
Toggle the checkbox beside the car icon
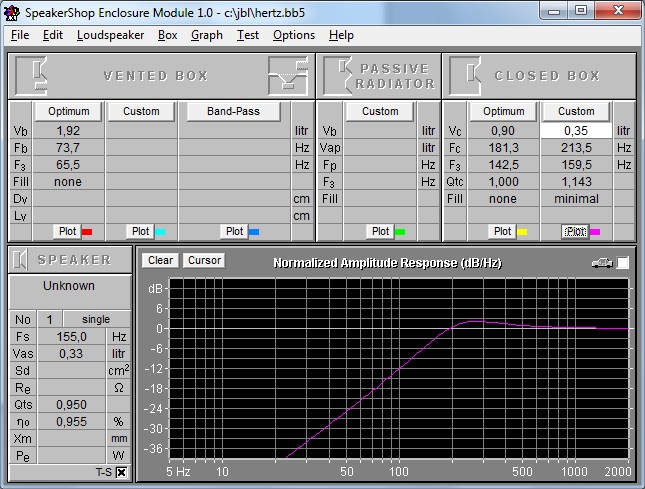623,262
